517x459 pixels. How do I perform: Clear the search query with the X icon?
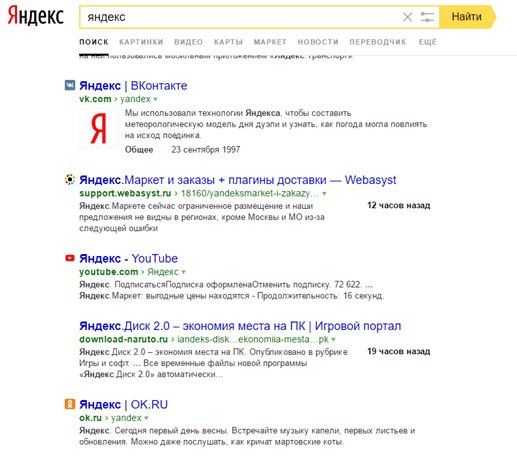tap(407, 17)
